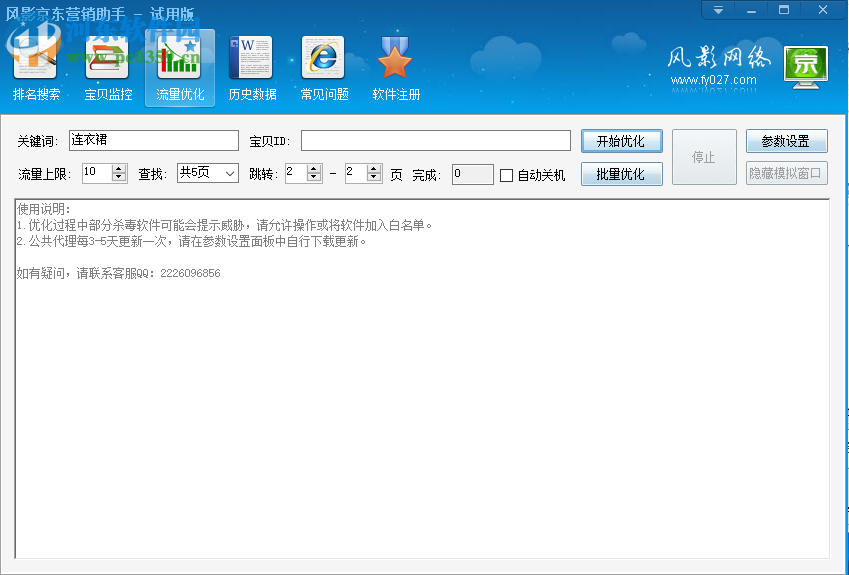This screenshot has width=849, height=575.
Task: Open the title bar dropdown menu arrow
Action: click(718, 10)
